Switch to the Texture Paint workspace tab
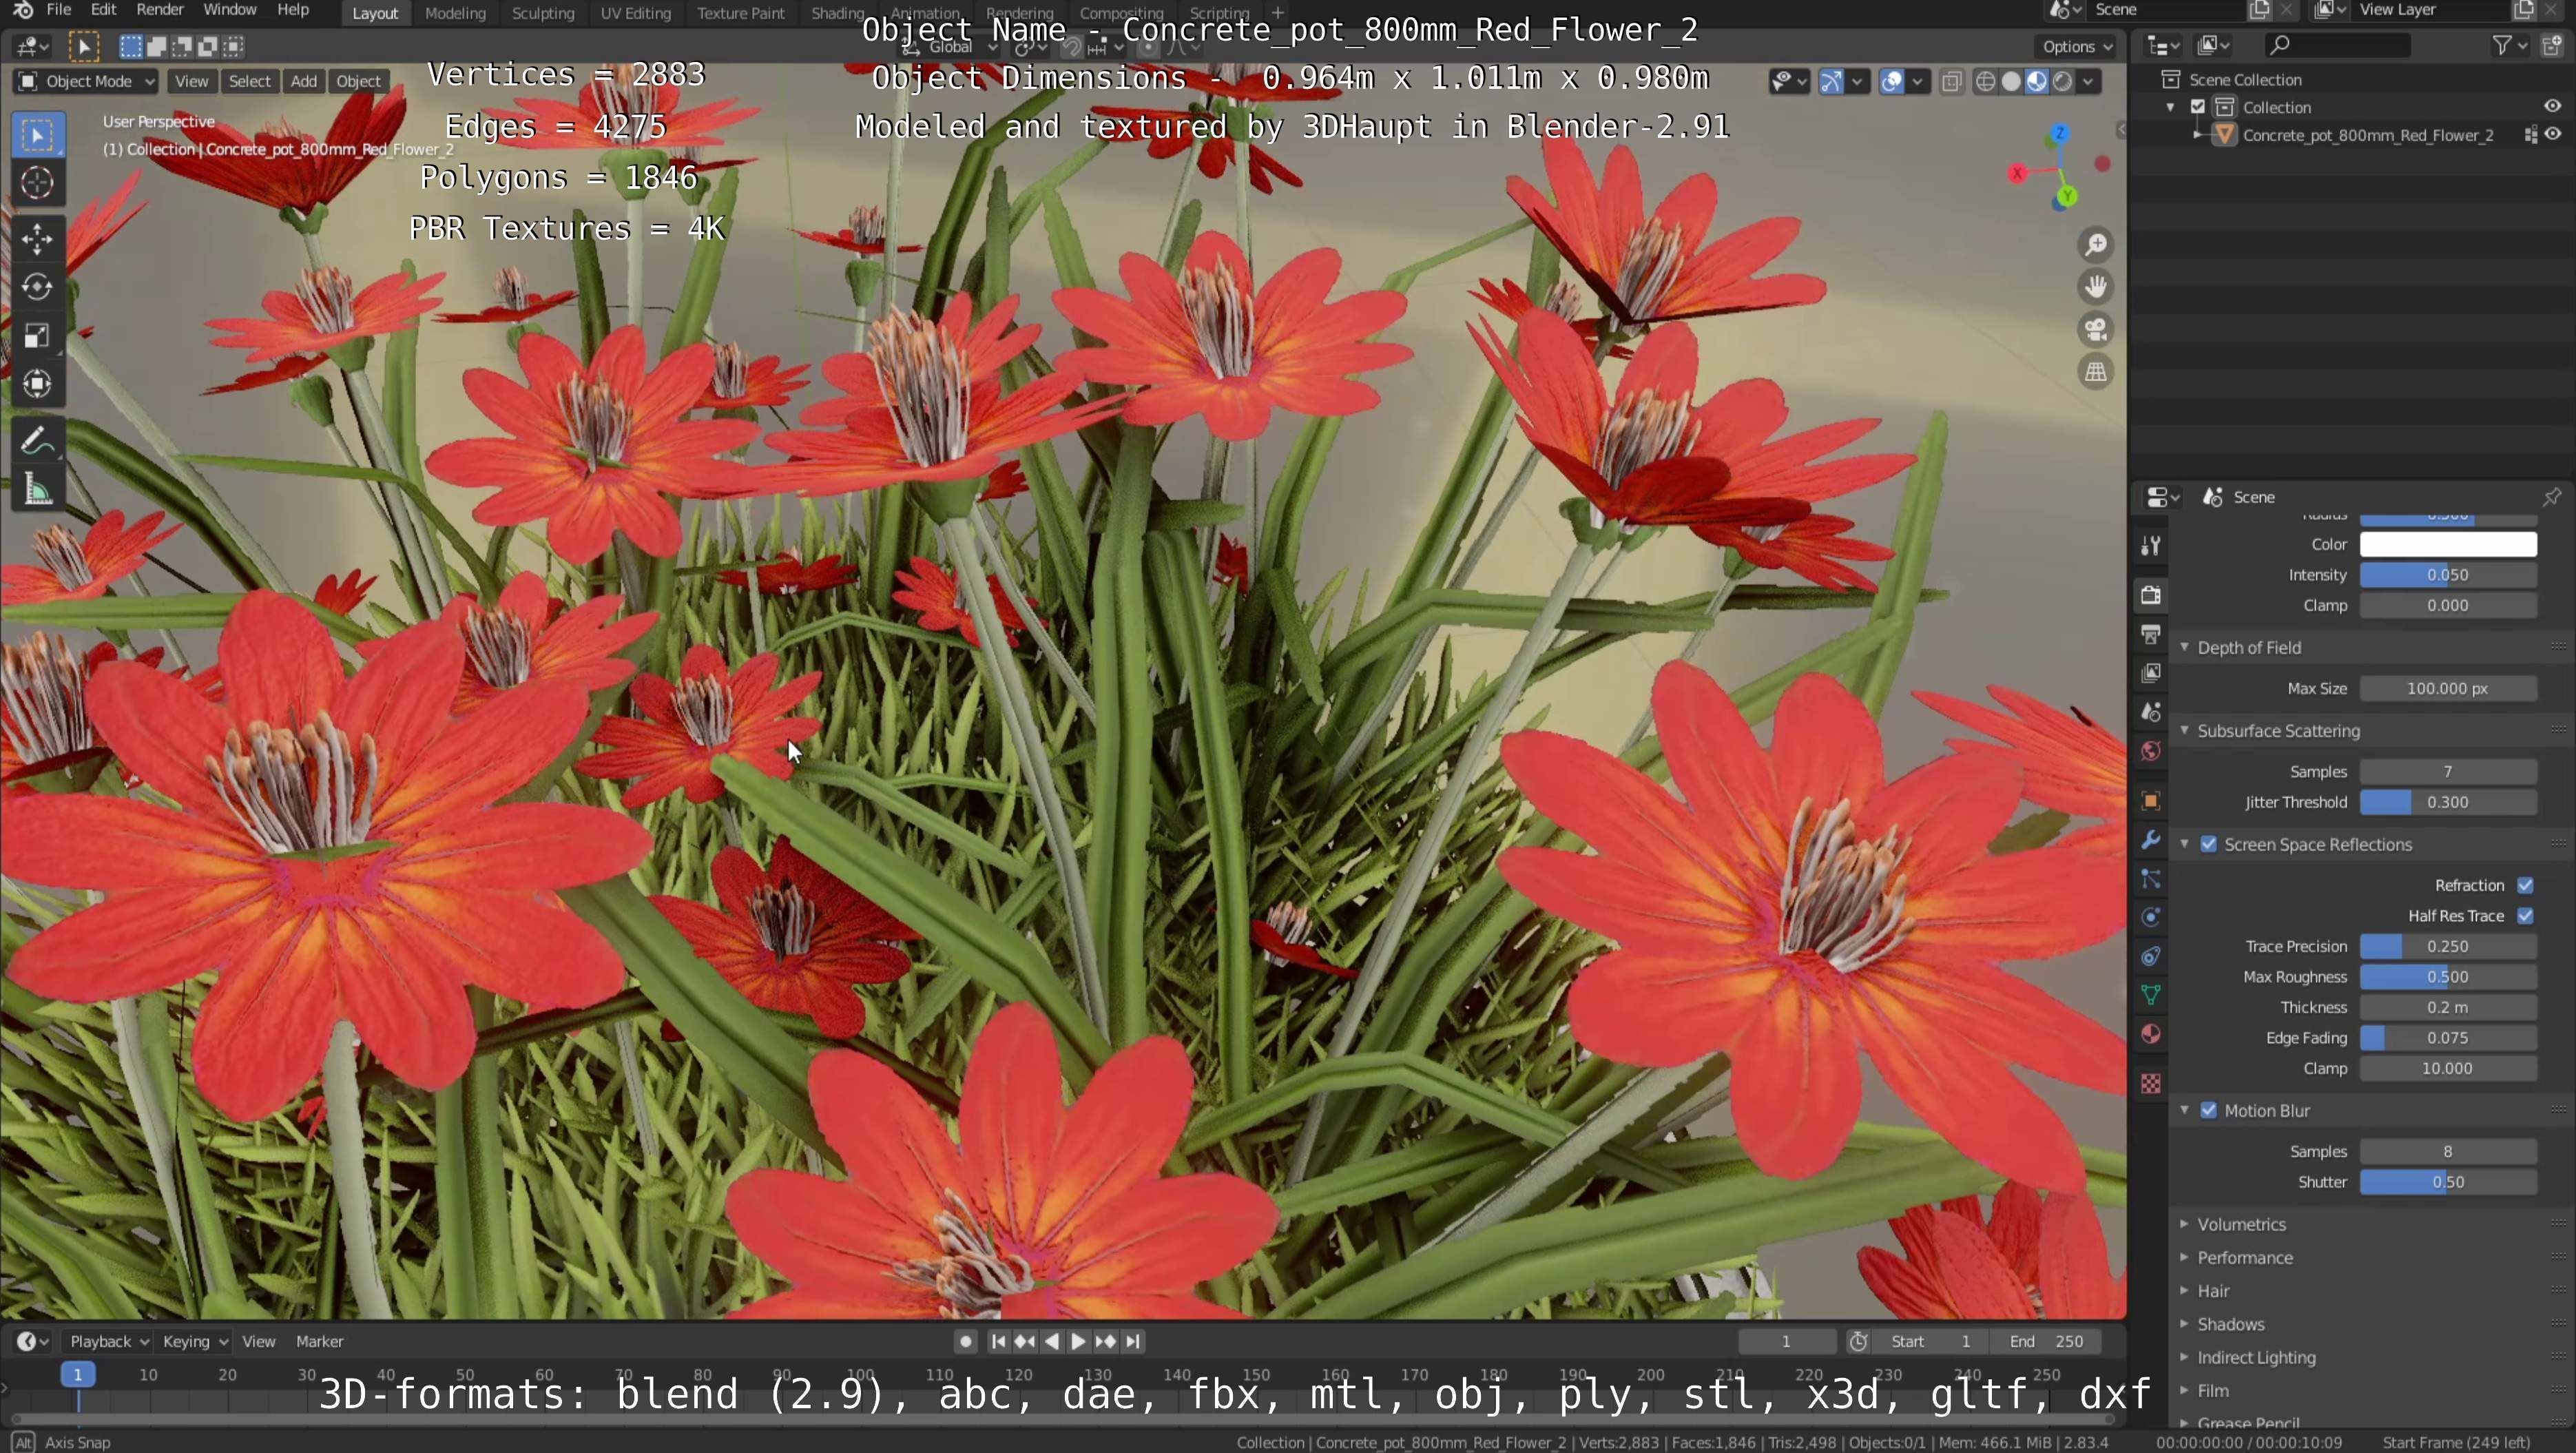2576x1453 pixels. point(740,13)
